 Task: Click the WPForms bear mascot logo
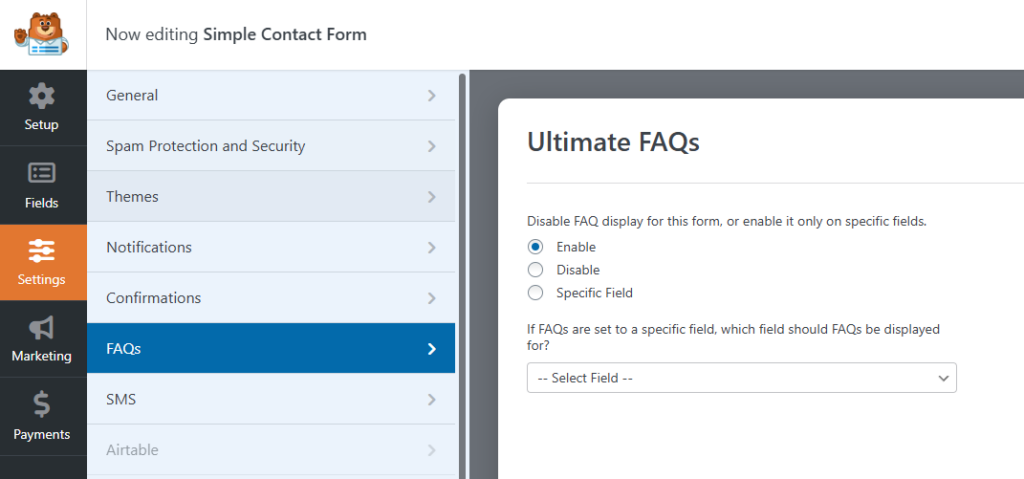pos(41,33)
